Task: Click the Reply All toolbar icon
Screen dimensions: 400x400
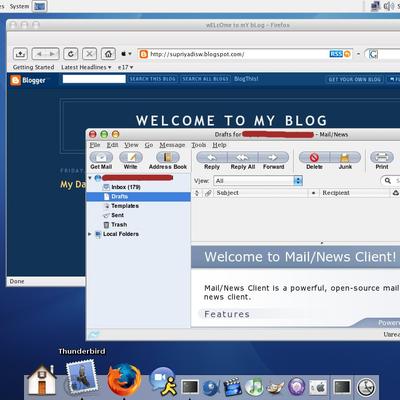Action: click(x=242, y=157)
